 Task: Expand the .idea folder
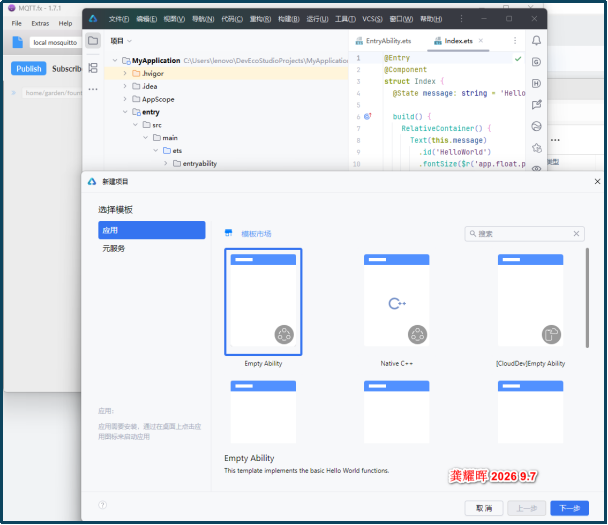[x=125, y=86]
